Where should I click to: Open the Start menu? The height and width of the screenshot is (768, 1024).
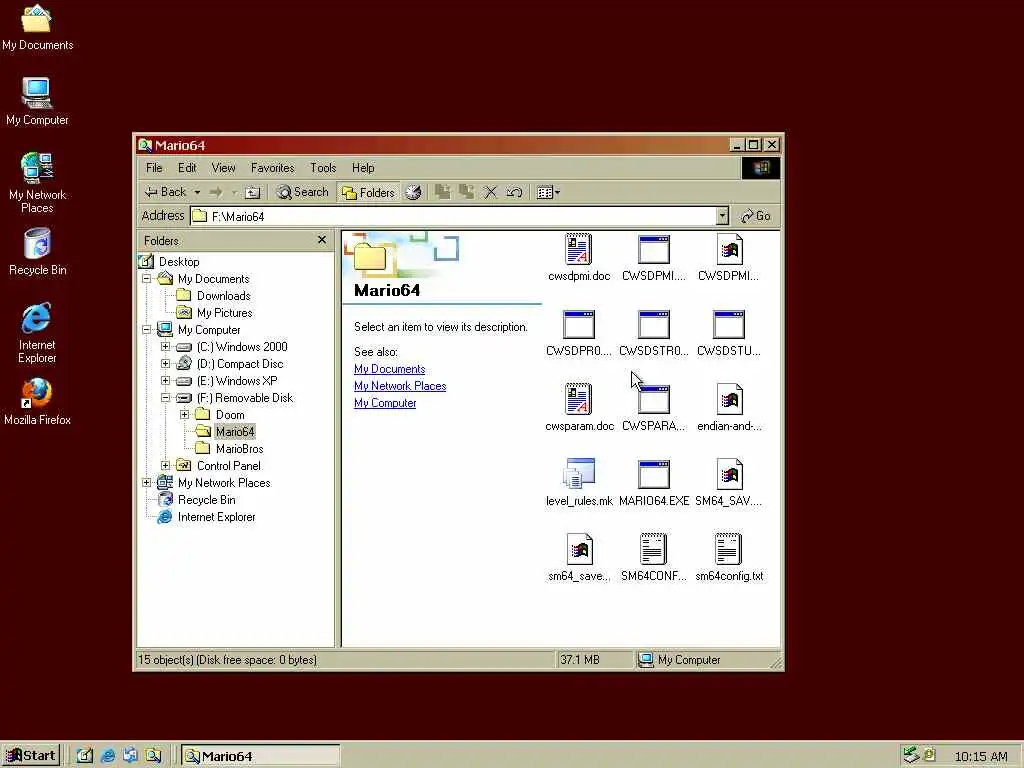(31, 756)
